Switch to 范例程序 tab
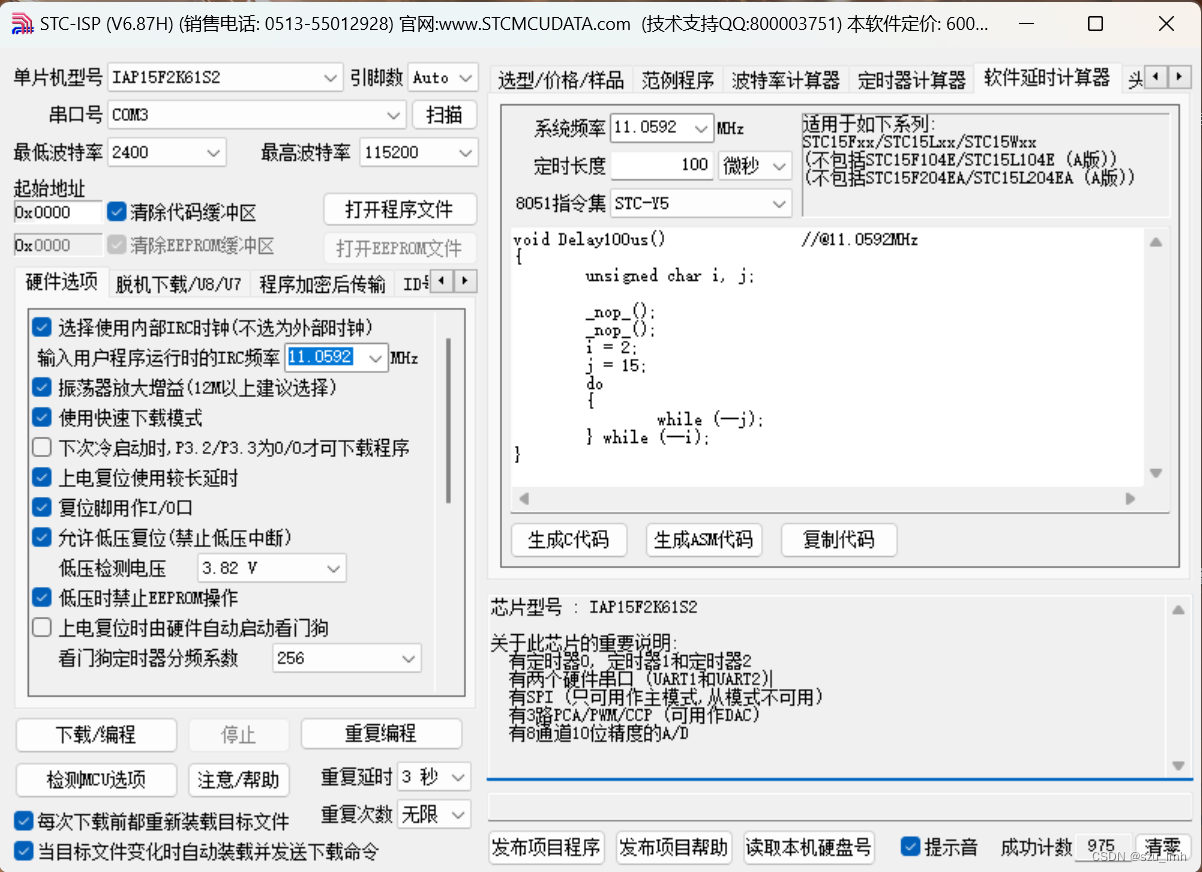 (678, 81)
